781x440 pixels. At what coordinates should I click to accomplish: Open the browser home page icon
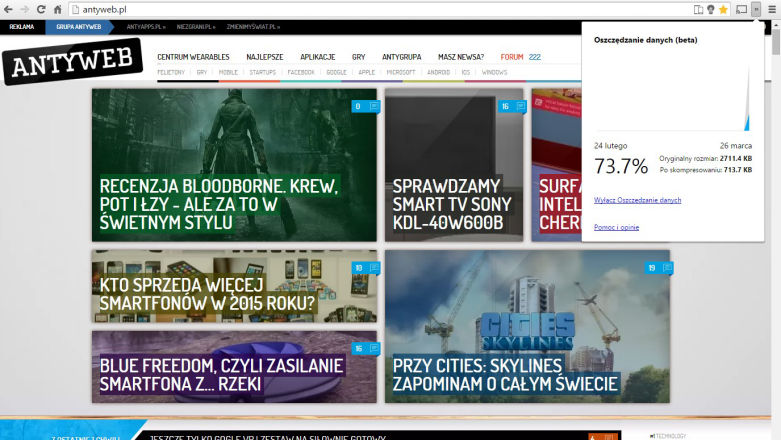58,9
